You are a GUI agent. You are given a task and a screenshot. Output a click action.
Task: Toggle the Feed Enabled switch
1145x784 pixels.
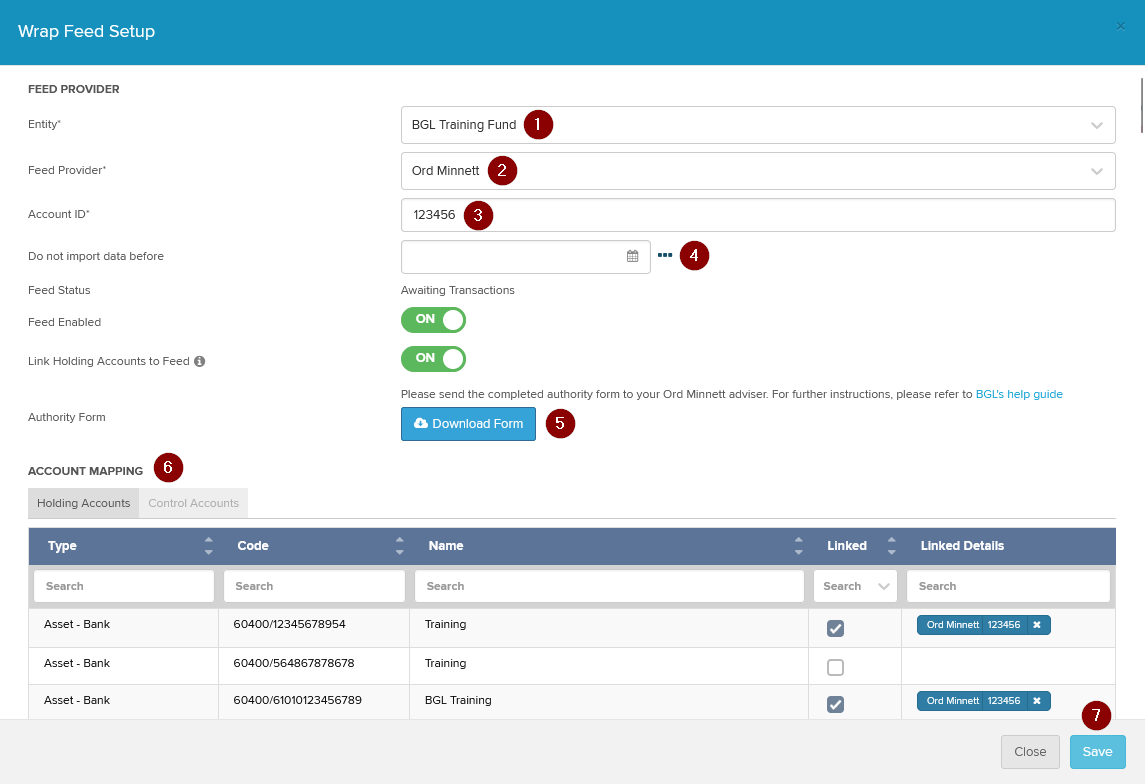pos(433,320)
